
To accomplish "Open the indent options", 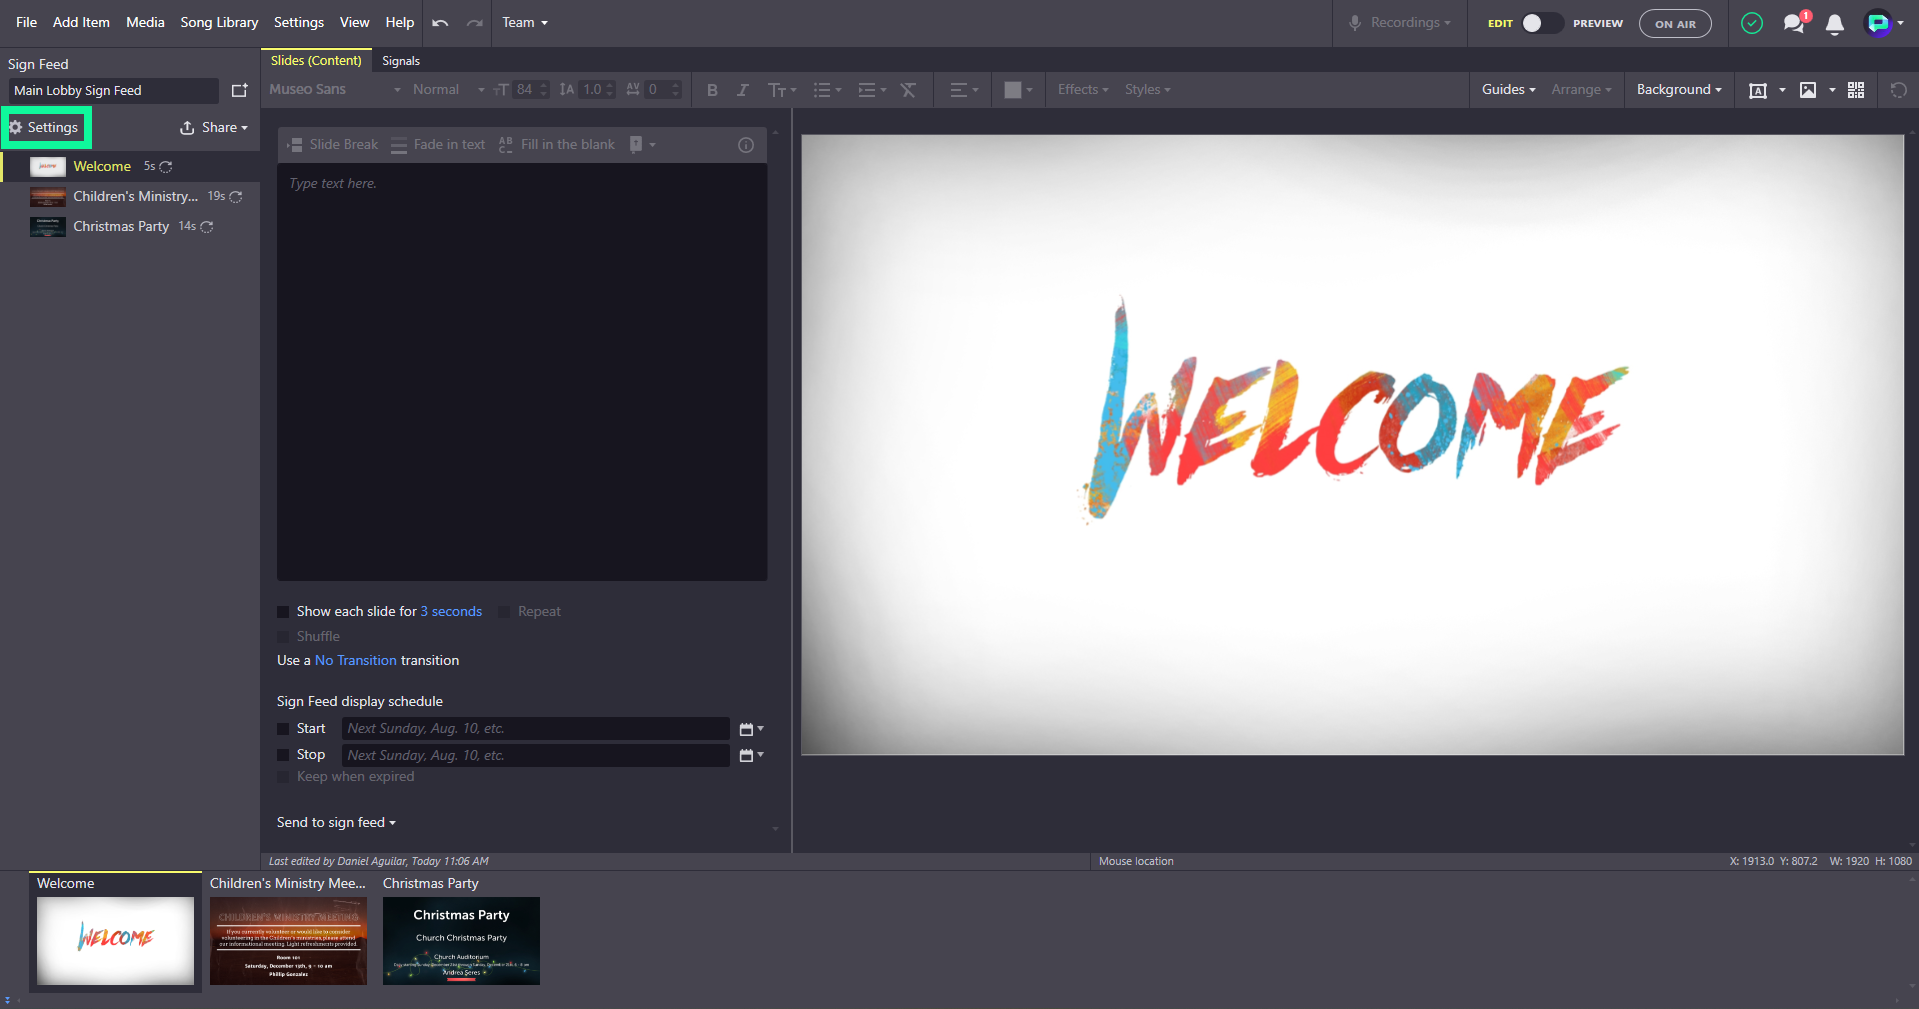I will (872, 90).
